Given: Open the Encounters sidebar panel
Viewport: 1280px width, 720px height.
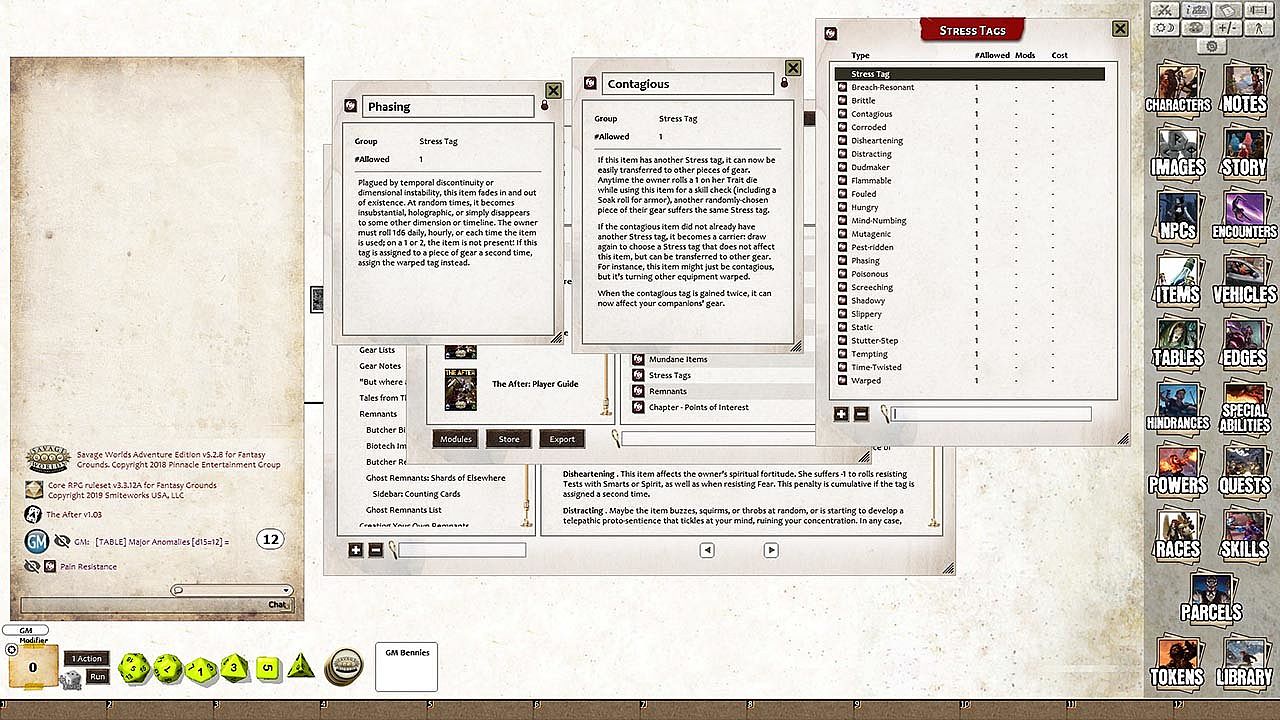Looking at the screenshot, I should coord(1244,215).
